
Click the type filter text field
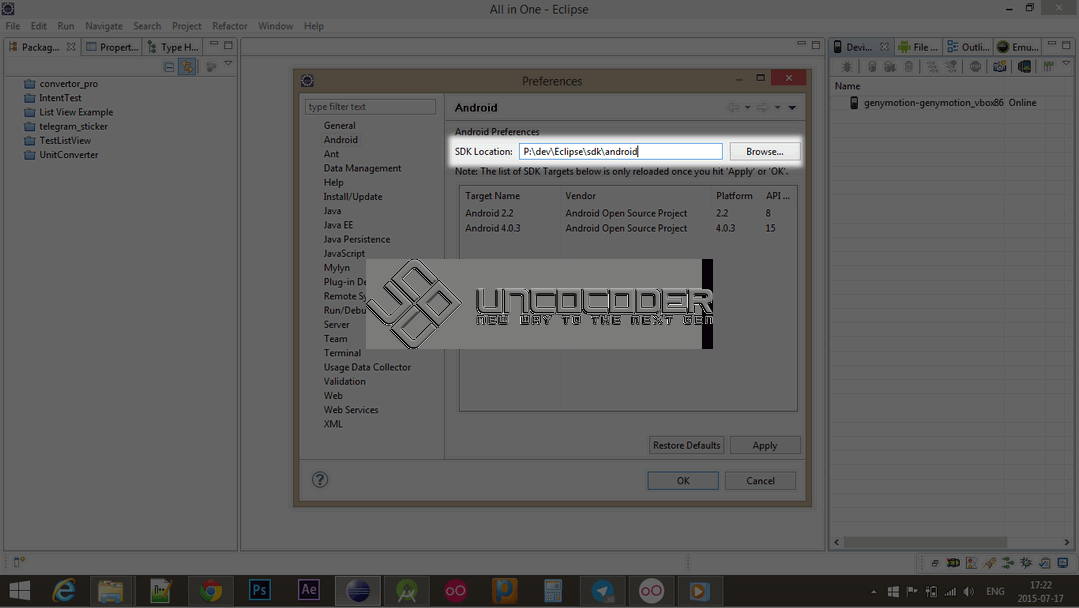click(x=370, y=107)
